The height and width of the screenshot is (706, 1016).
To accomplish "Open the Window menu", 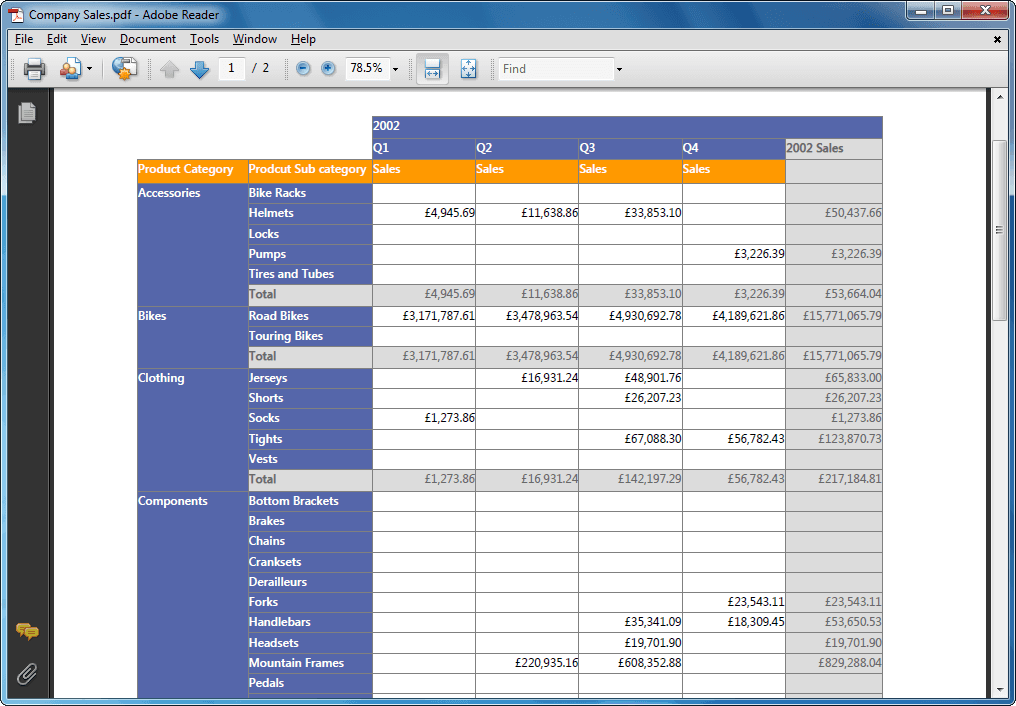I will click(255, 39).
